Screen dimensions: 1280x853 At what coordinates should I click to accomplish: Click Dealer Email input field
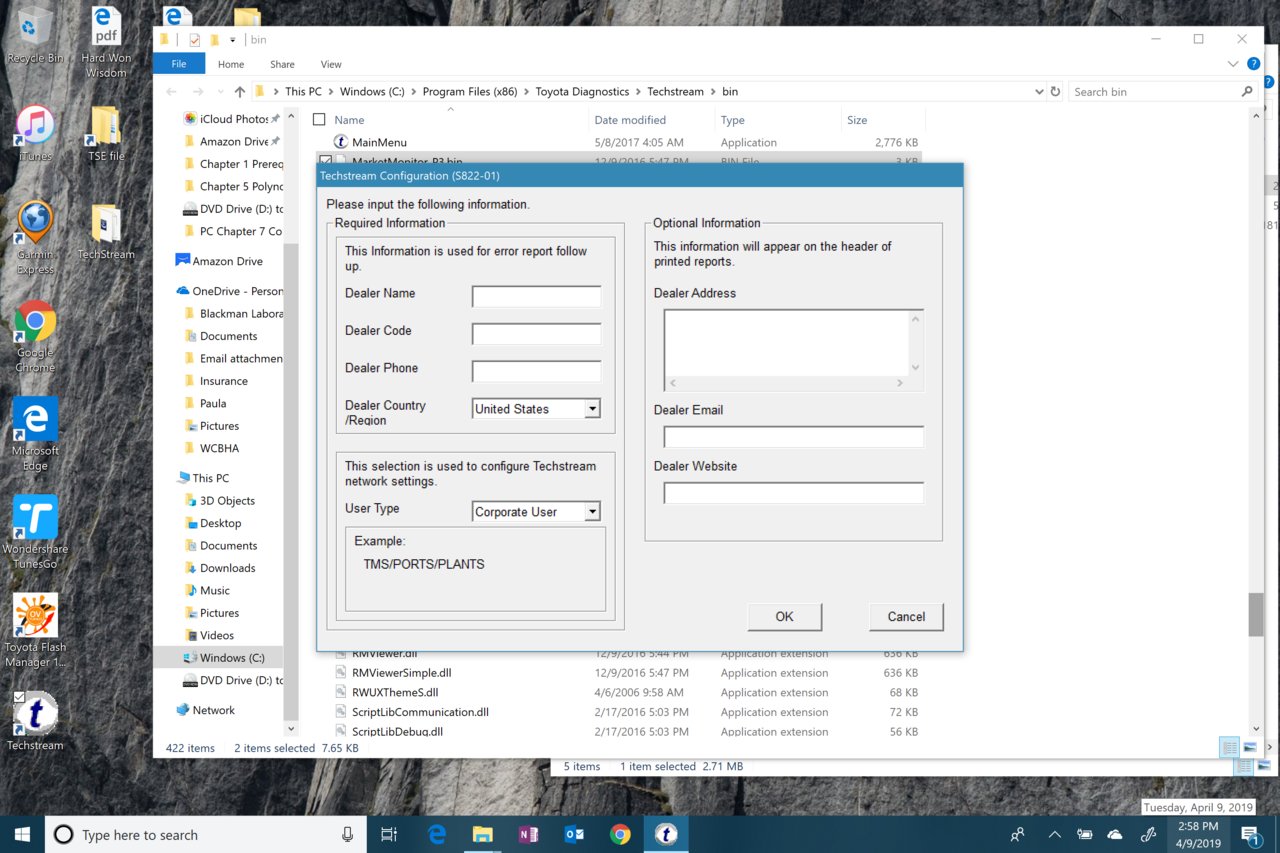793,437
